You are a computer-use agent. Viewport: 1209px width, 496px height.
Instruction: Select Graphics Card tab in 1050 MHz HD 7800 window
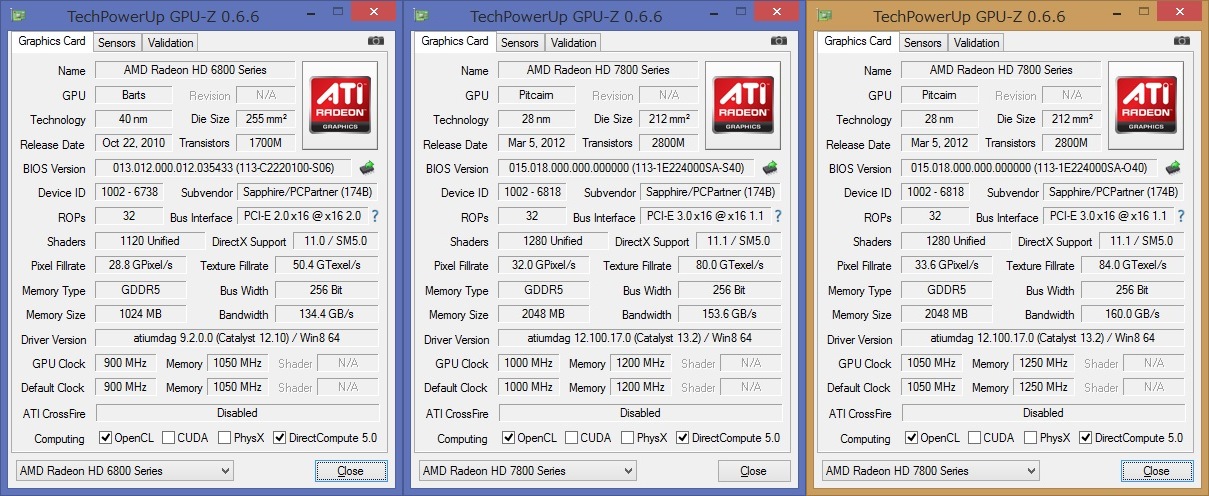(858, 41)
